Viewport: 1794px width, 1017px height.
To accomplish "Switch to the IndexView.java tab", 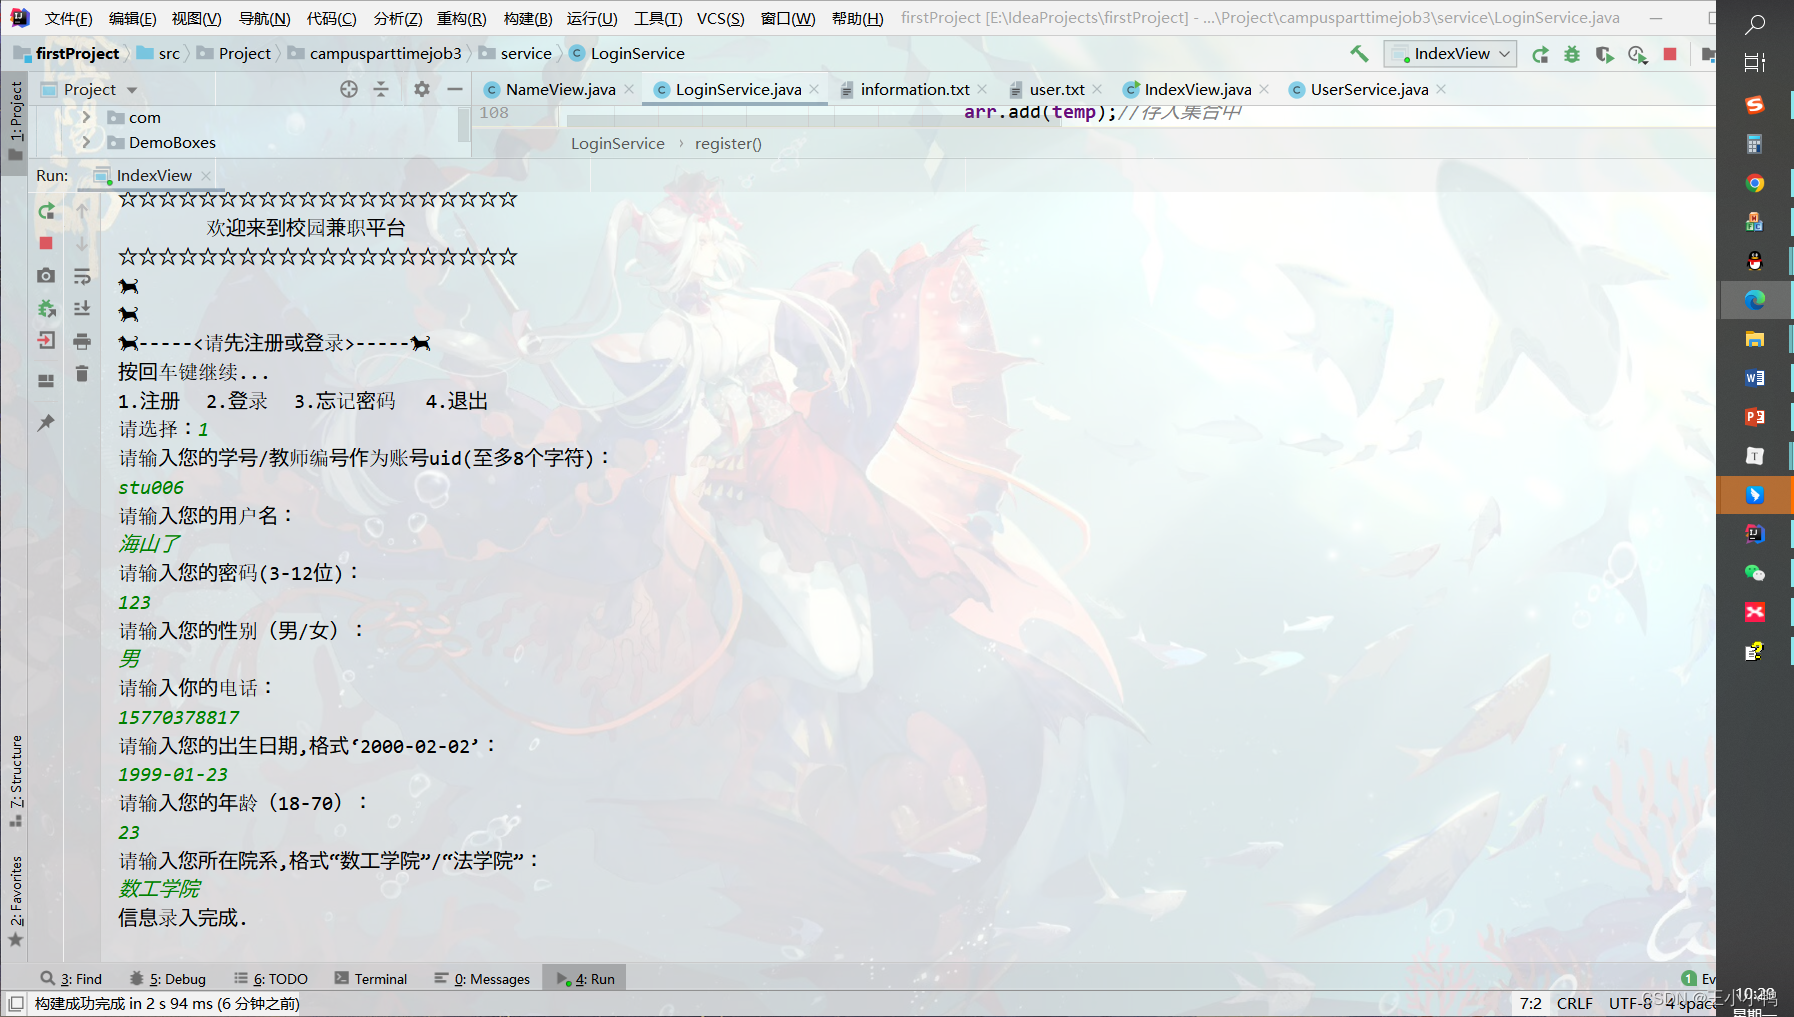I will point(1197,89).
